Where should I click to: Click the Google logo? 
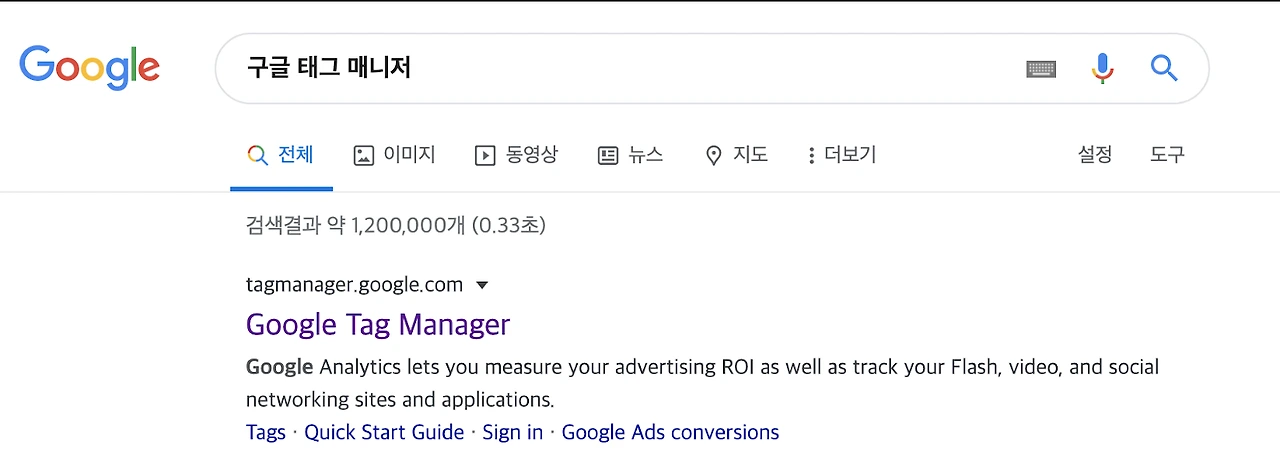coord(89,68)
